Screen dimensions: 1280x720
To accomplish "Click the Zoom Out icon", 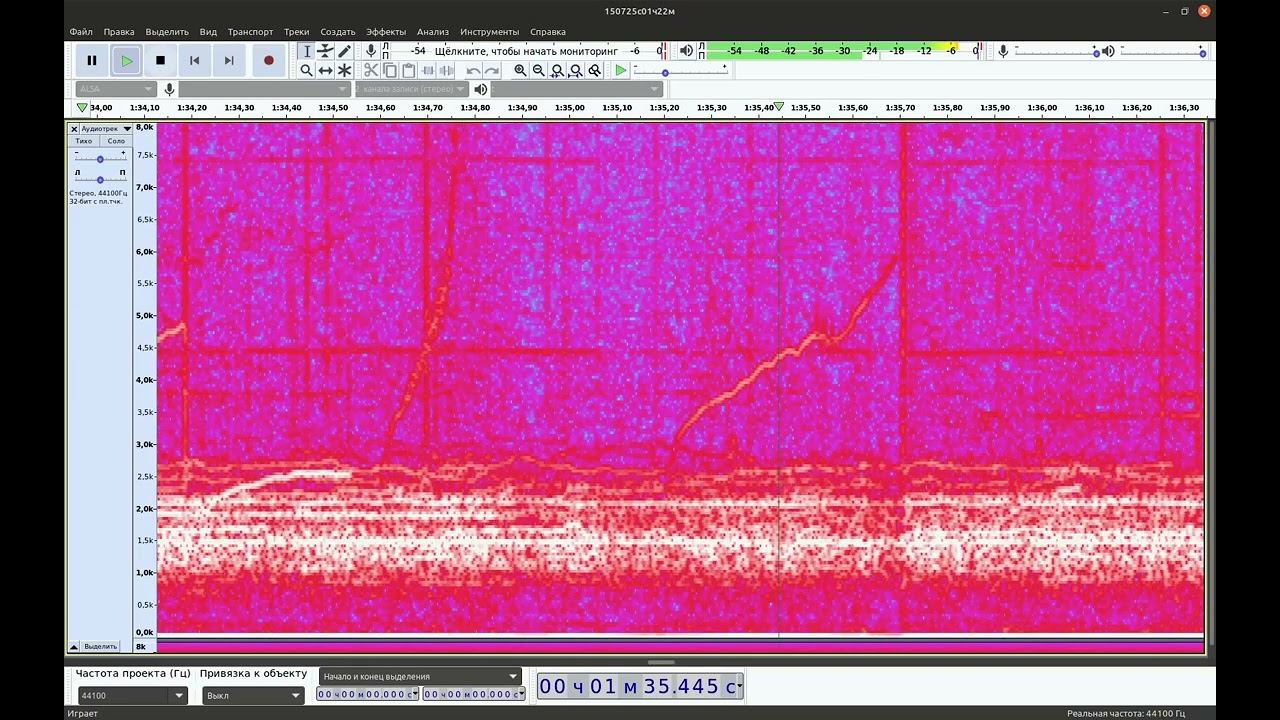I will pyautogui.click(x=539, y=70).
